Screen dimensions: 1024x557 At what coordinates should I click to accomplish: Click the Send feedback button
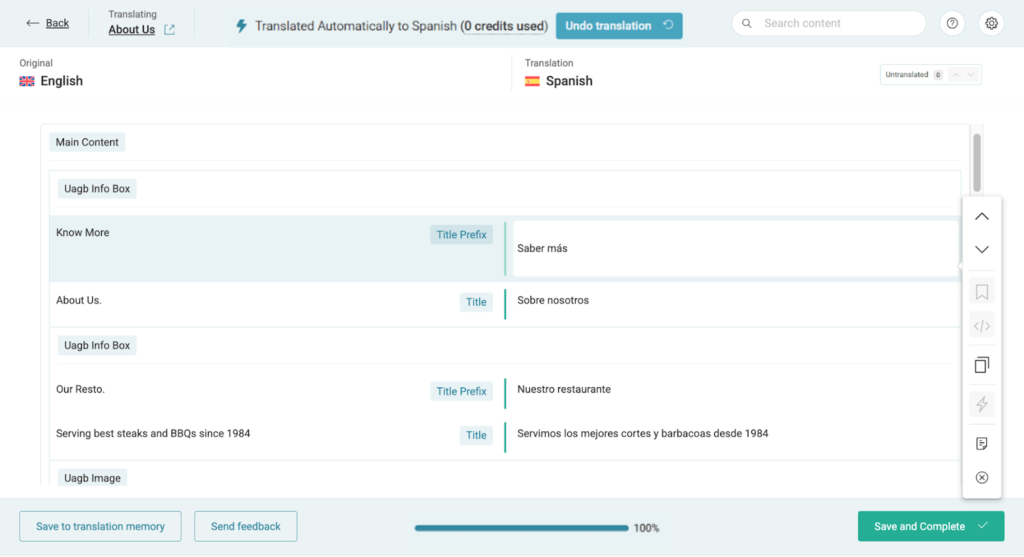click(x=245, y=526)
